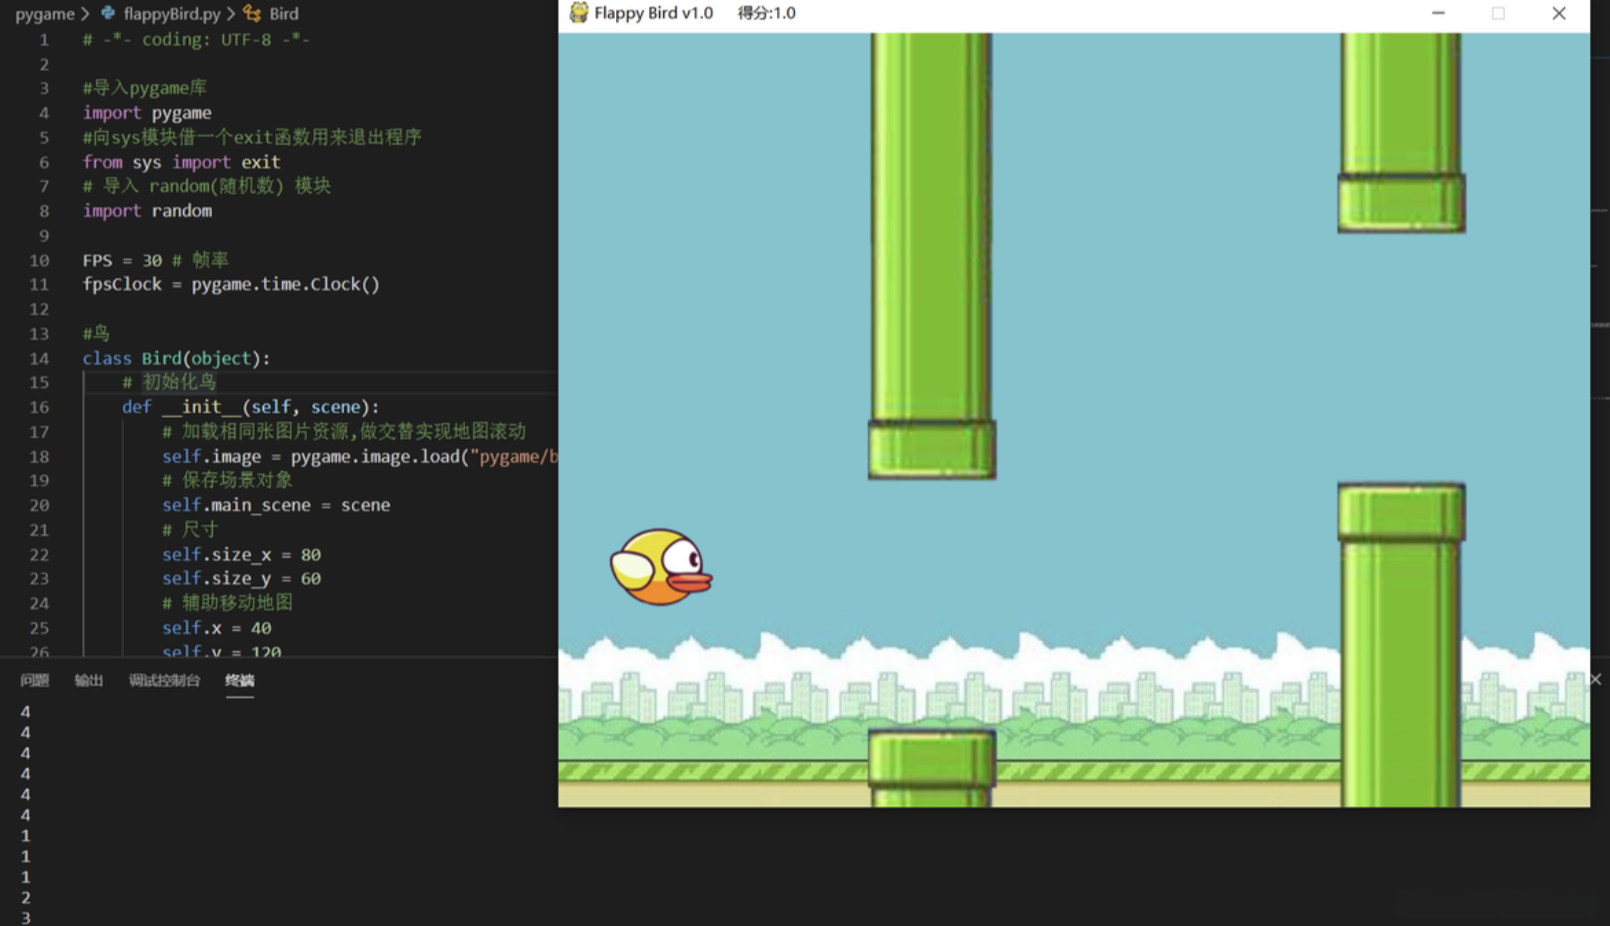Viewport: 1610px width, 926px height.
Task: Click the fpsClock = pygame.time.Clock() line
Action: [231, 284]
